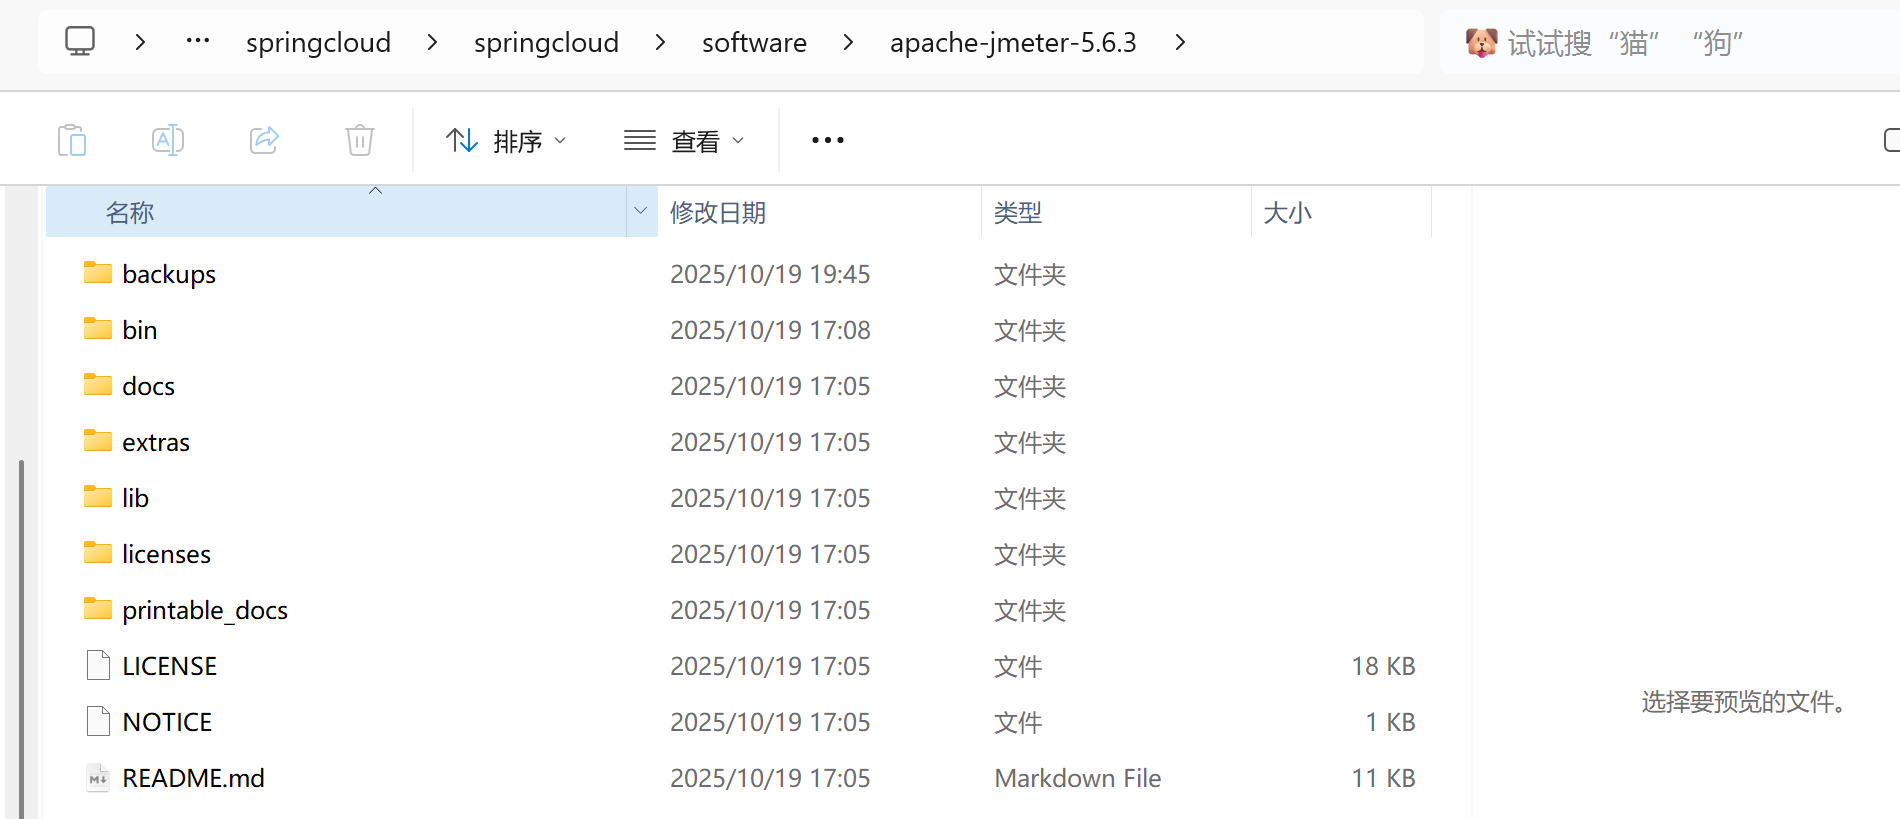The height and width of the screenshot is (819, 1900).
Task: Click the README.md markdown file icon
Action: pyautogui.click(x=98, y=777)
